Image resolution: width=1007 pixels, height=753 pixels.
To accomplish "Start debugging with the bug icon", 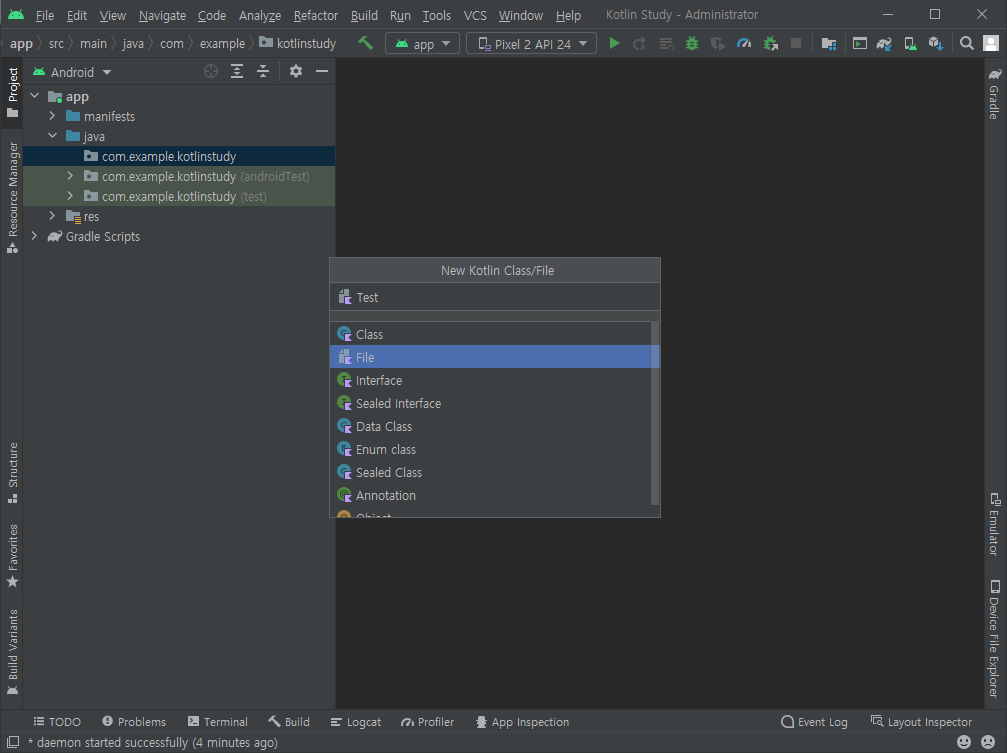I will [692, 43].
